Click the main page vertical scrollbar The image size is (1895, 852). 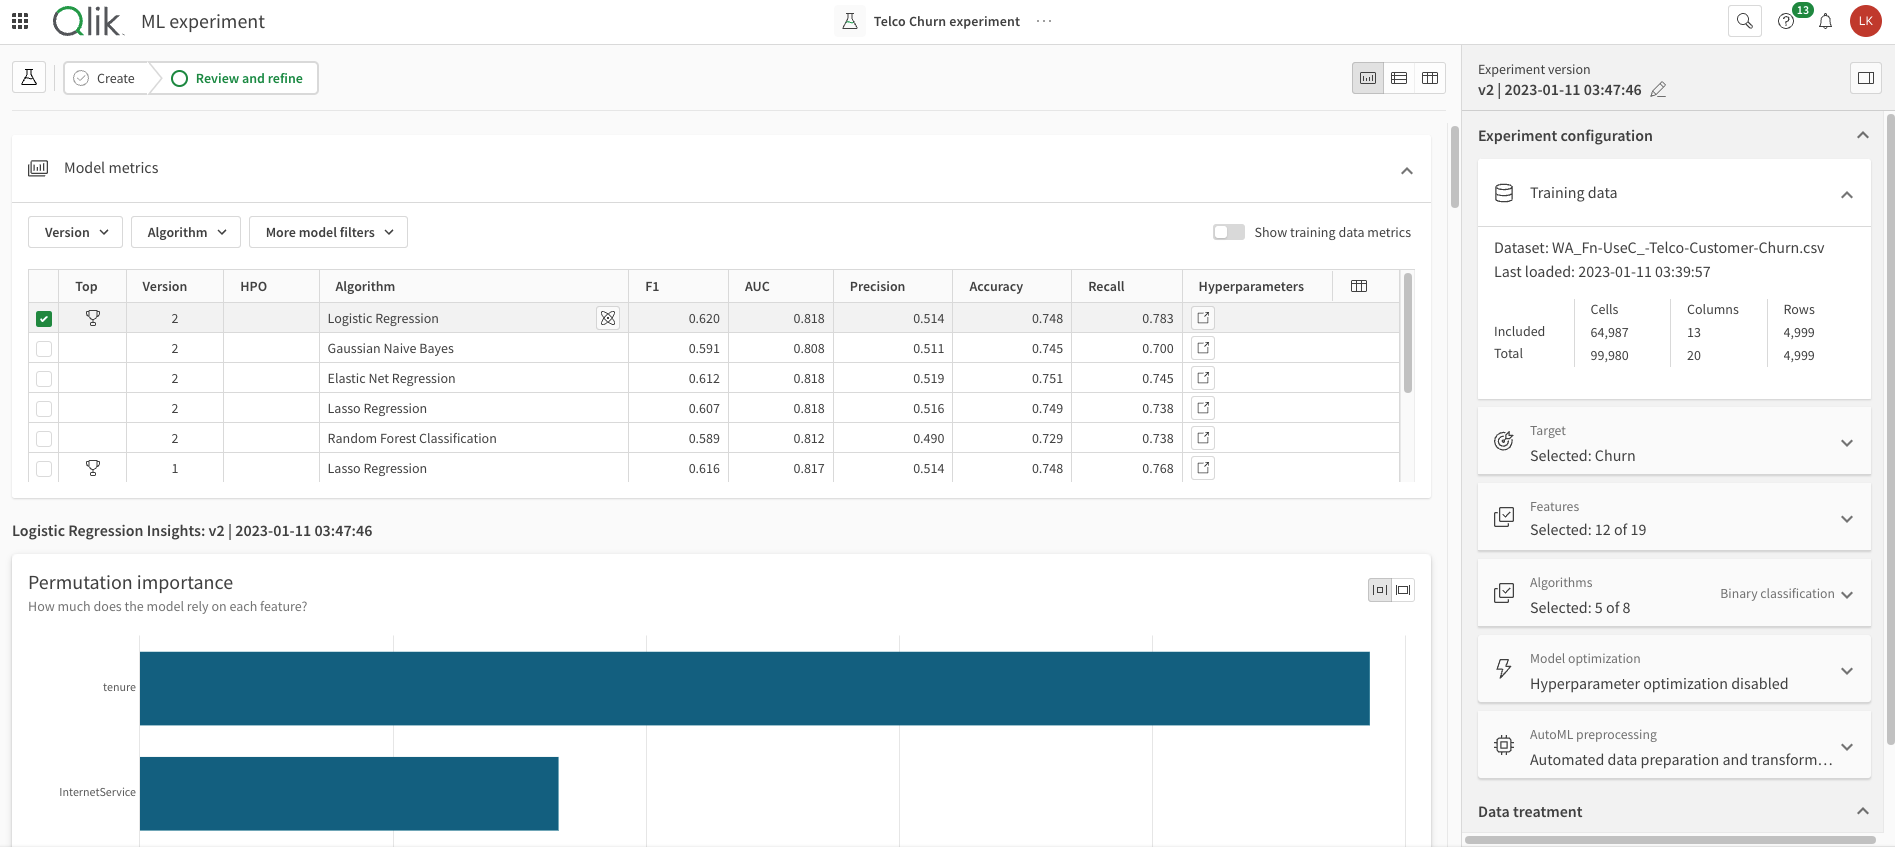(x=1454, y=167)
